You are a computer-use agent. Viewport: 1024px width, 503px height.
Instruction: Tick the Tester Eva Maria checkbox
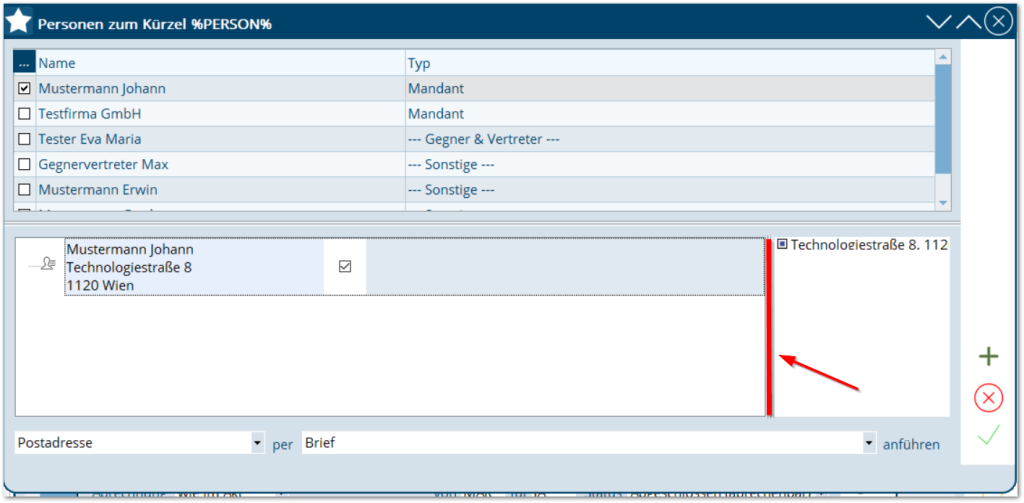point(25,139)
